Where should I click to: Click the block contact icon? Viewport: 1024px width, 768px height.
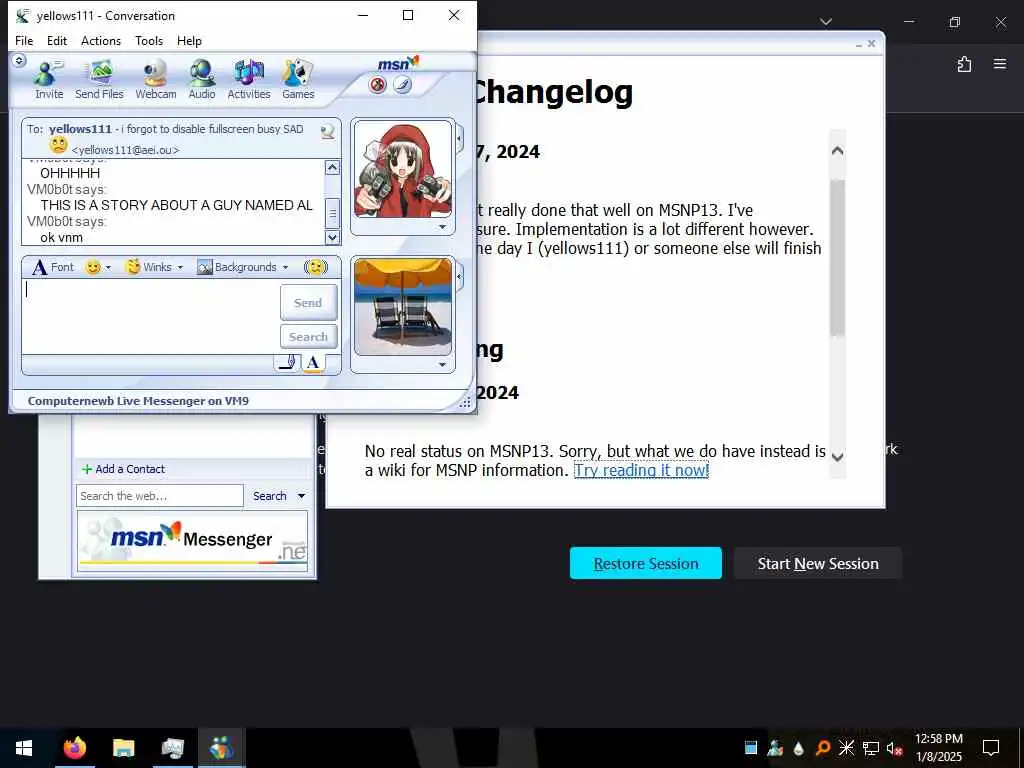[x=377, y=85]
